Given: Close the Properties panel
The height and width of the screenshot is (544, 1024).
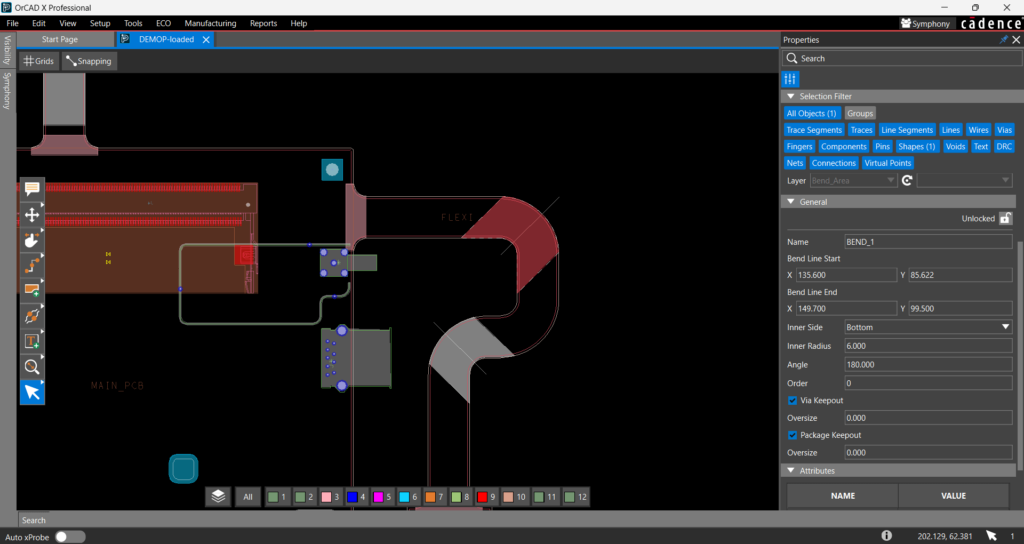Looking at the screenshot, I should 1016,40.
